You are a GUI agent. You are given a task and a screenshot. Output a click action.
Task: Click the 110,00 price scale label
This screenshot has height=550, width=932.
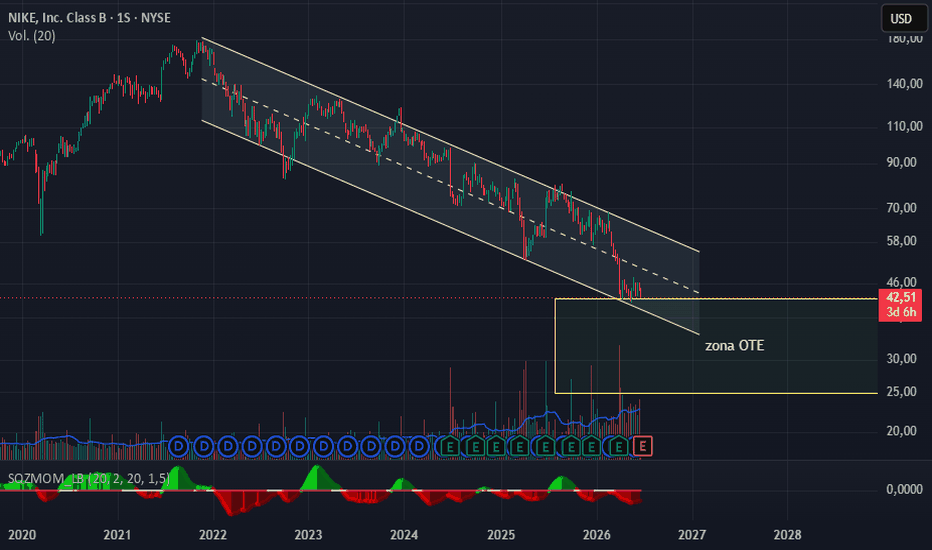(x=905, y=126)
